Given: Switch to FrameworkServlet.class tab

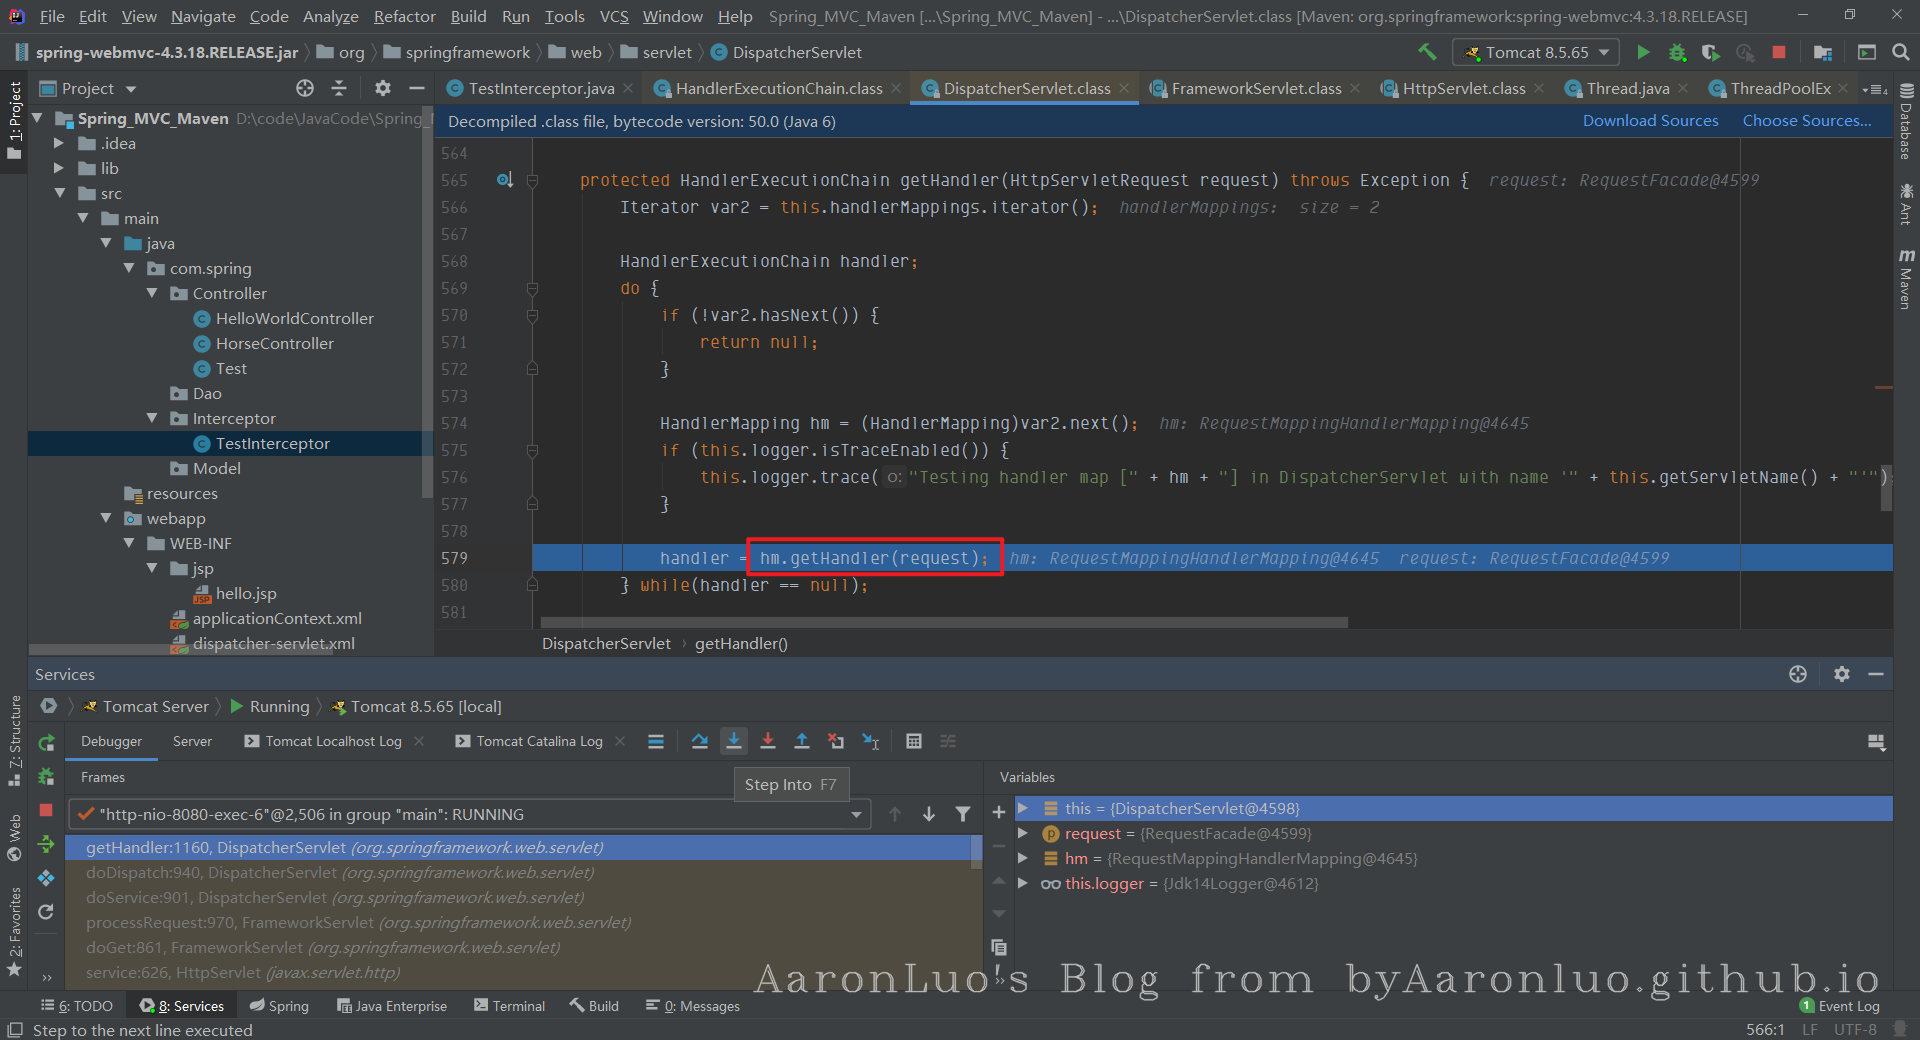Looking at the screenshot, I should coord(1256,88).
